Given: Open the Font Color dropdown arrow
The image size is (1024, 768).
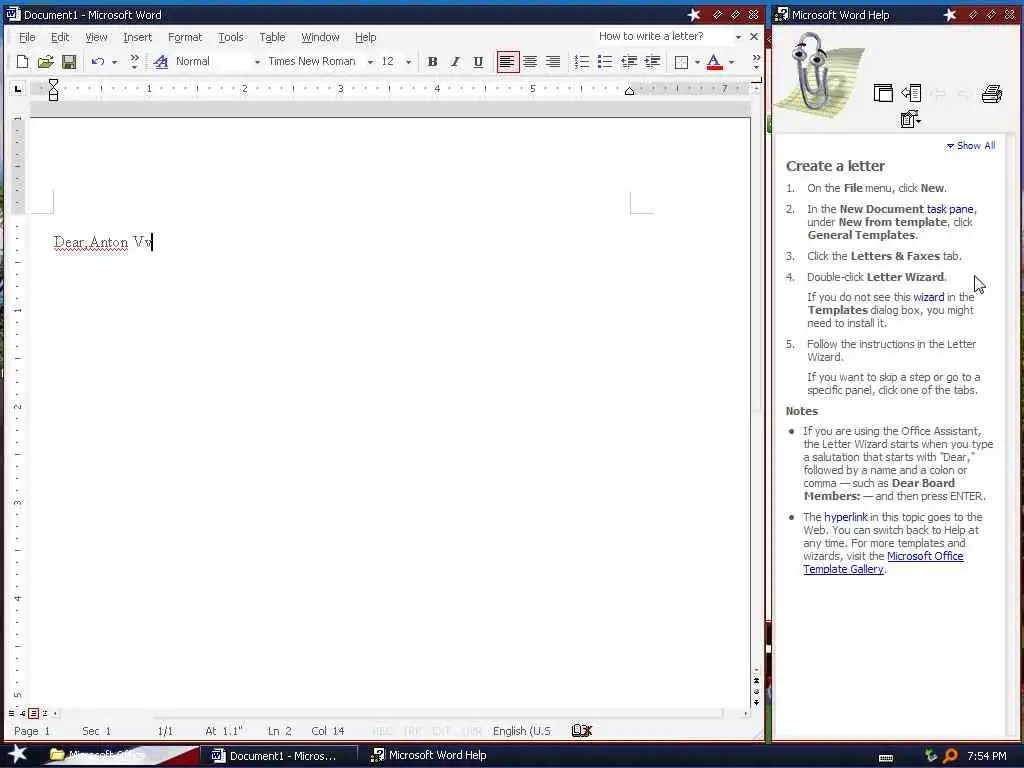Looking at the screenshot, I should [731, 62].
